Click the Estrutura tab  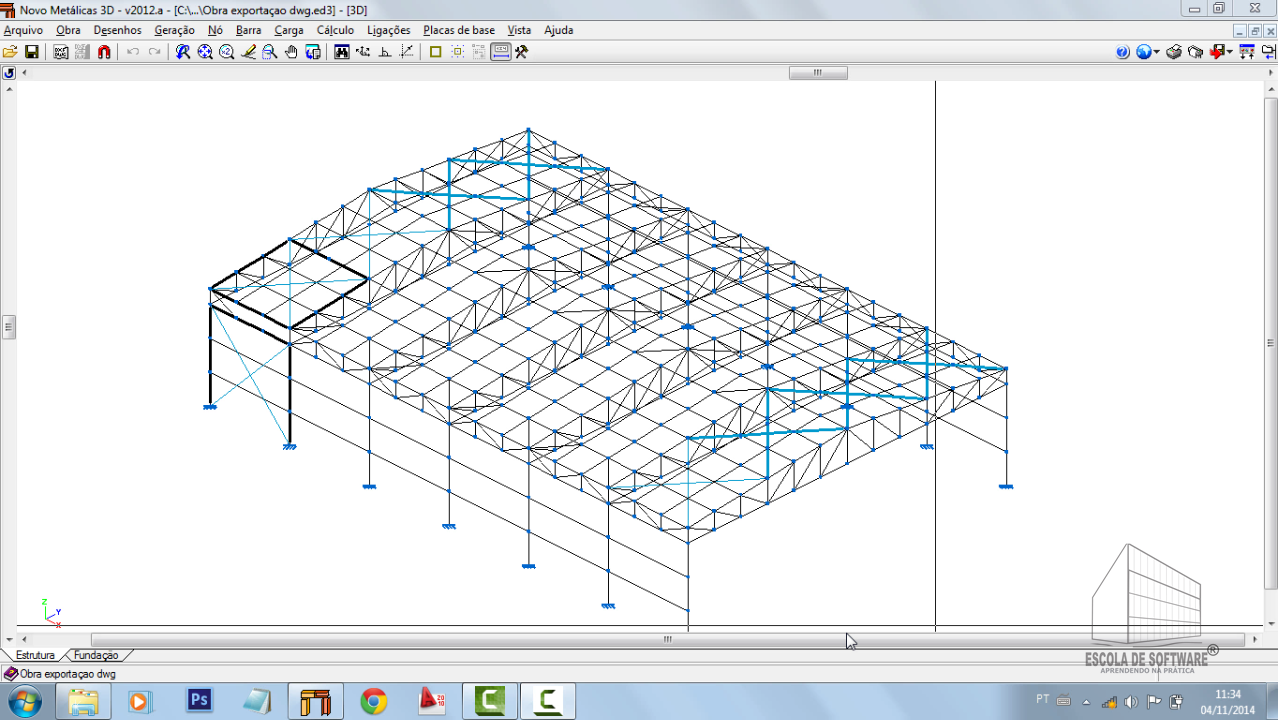point(35,656)
